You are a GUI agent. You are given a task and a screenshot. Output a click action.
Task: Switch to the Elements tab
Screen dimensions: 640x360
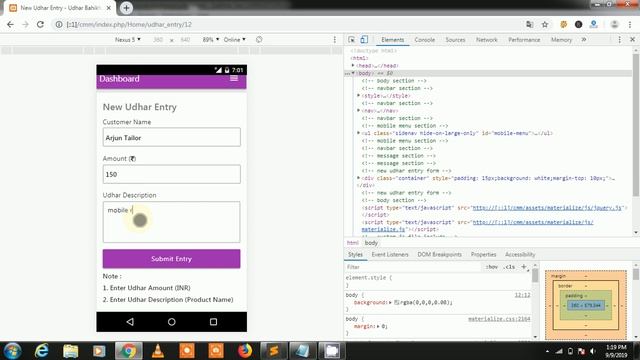pos(392,40)
